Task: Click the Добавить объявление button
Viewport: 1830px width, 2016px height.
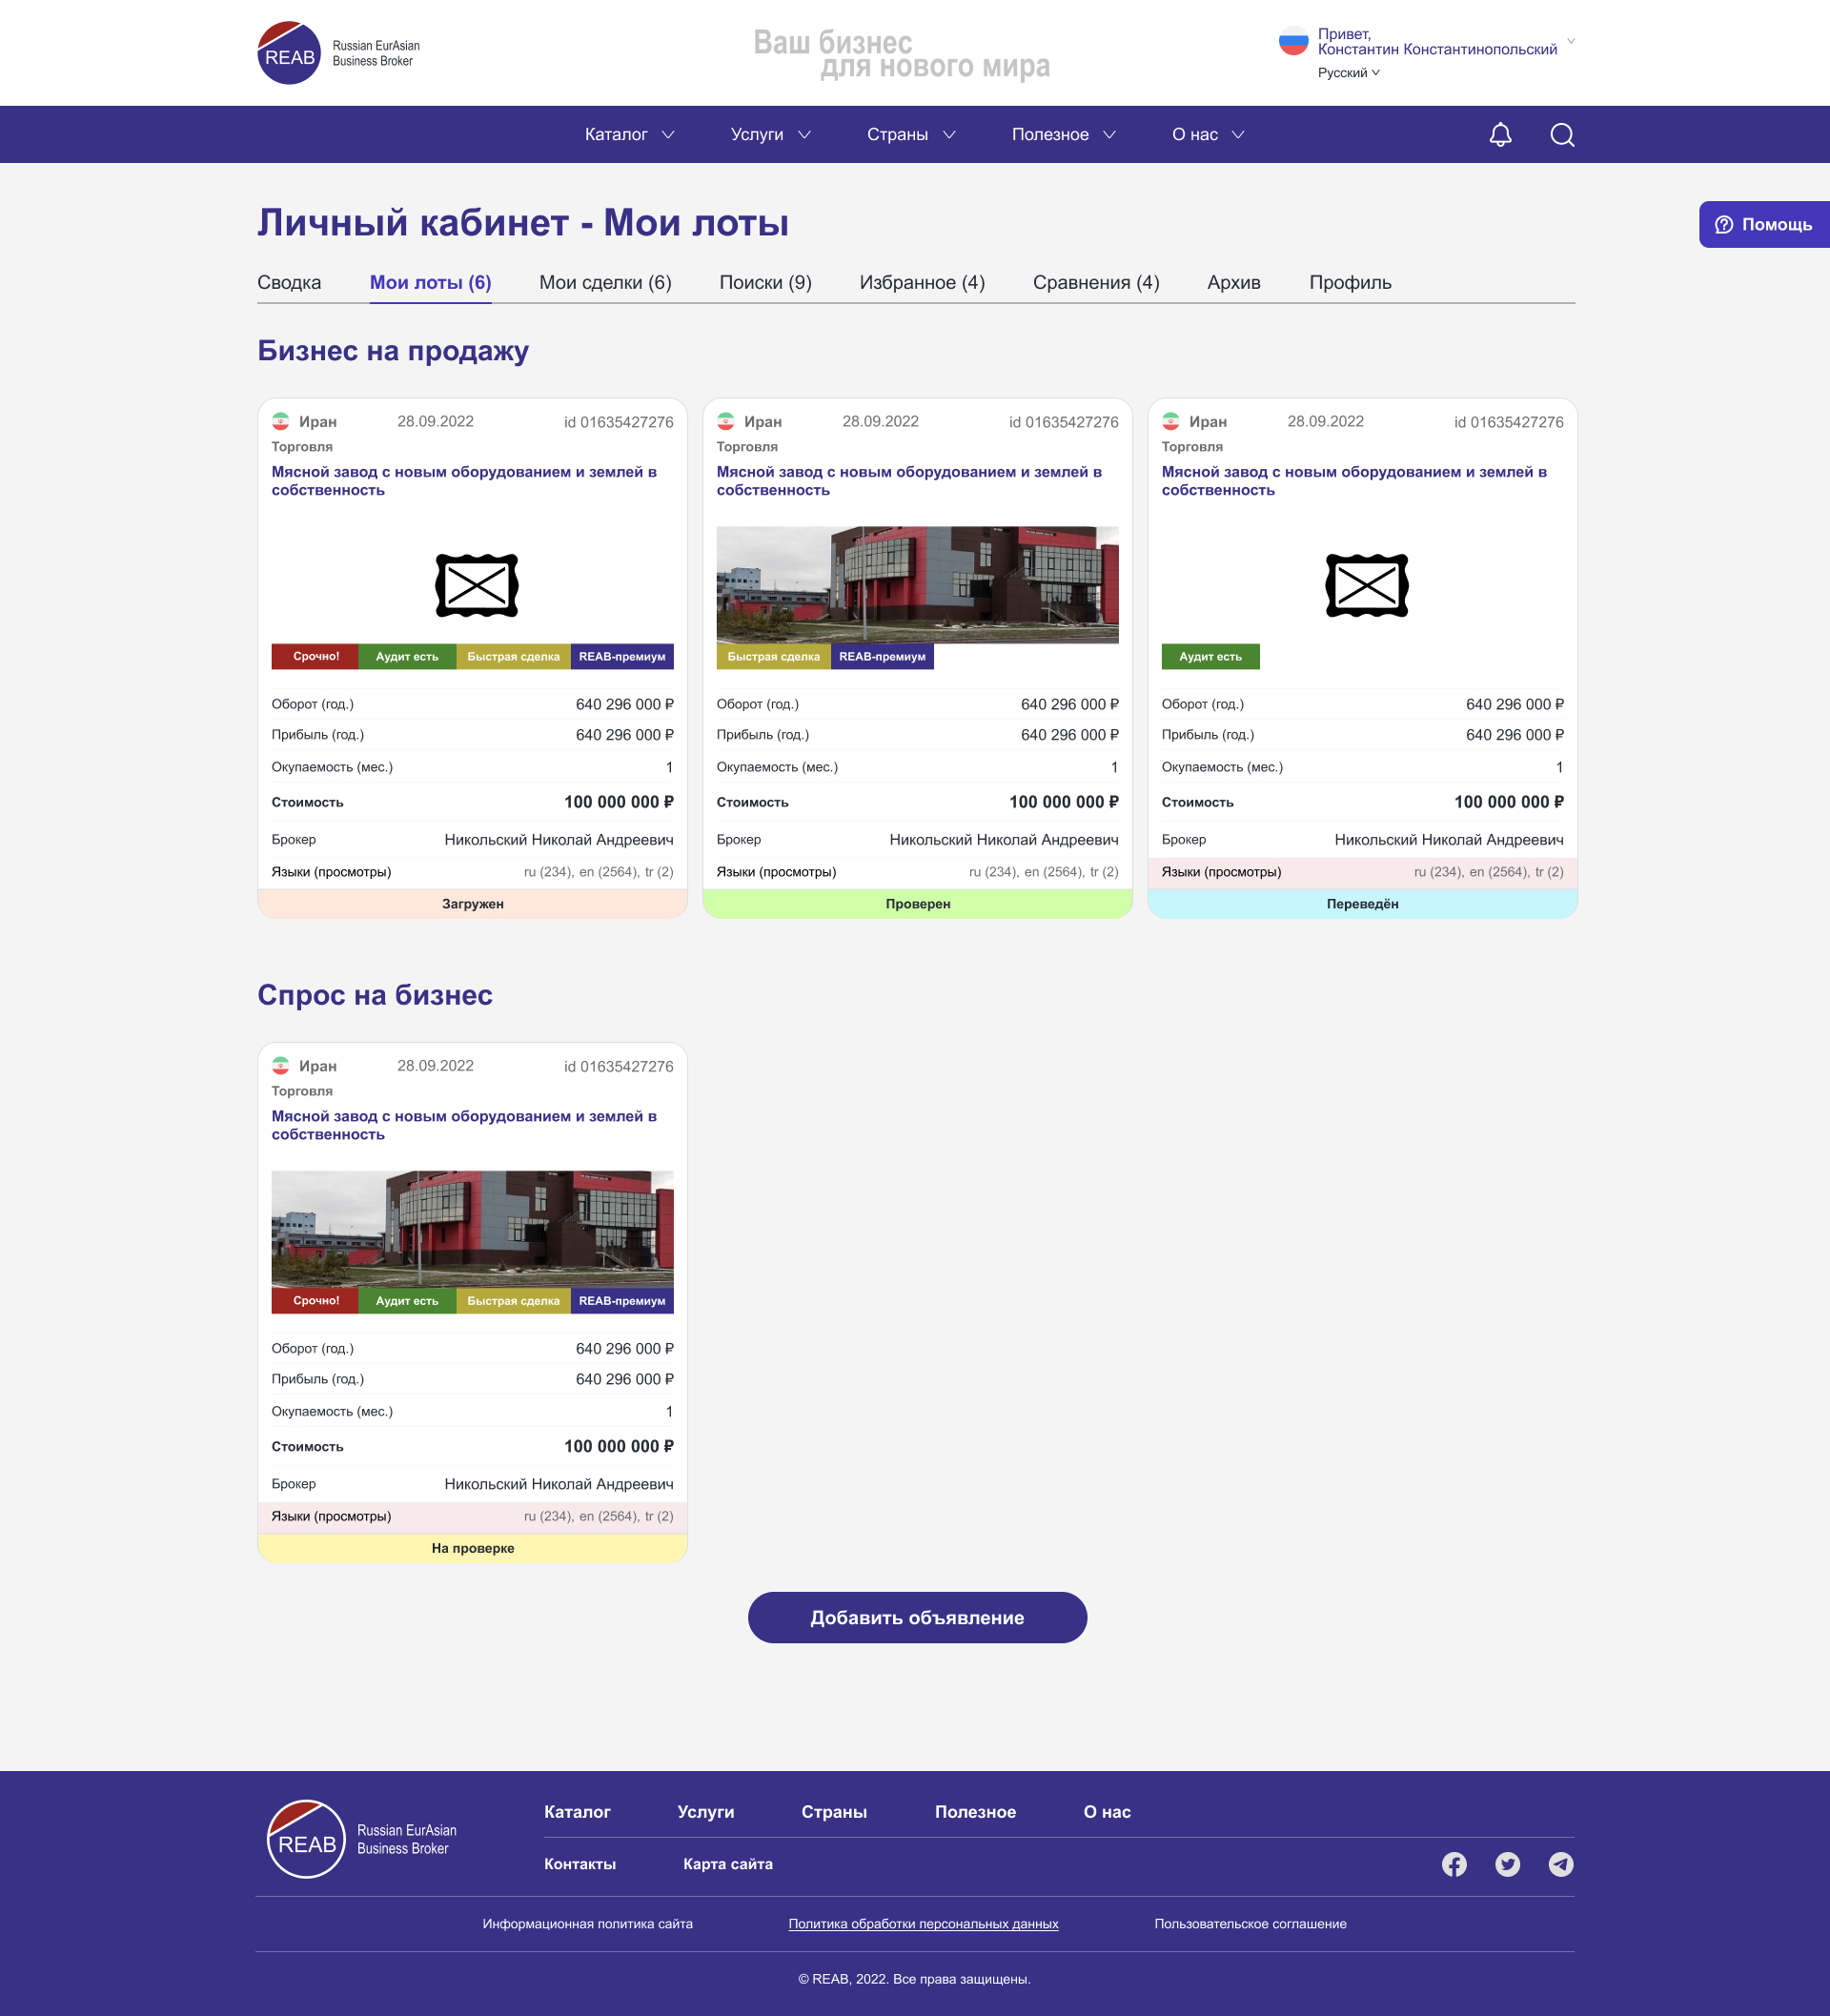Action: (917, 1617)
